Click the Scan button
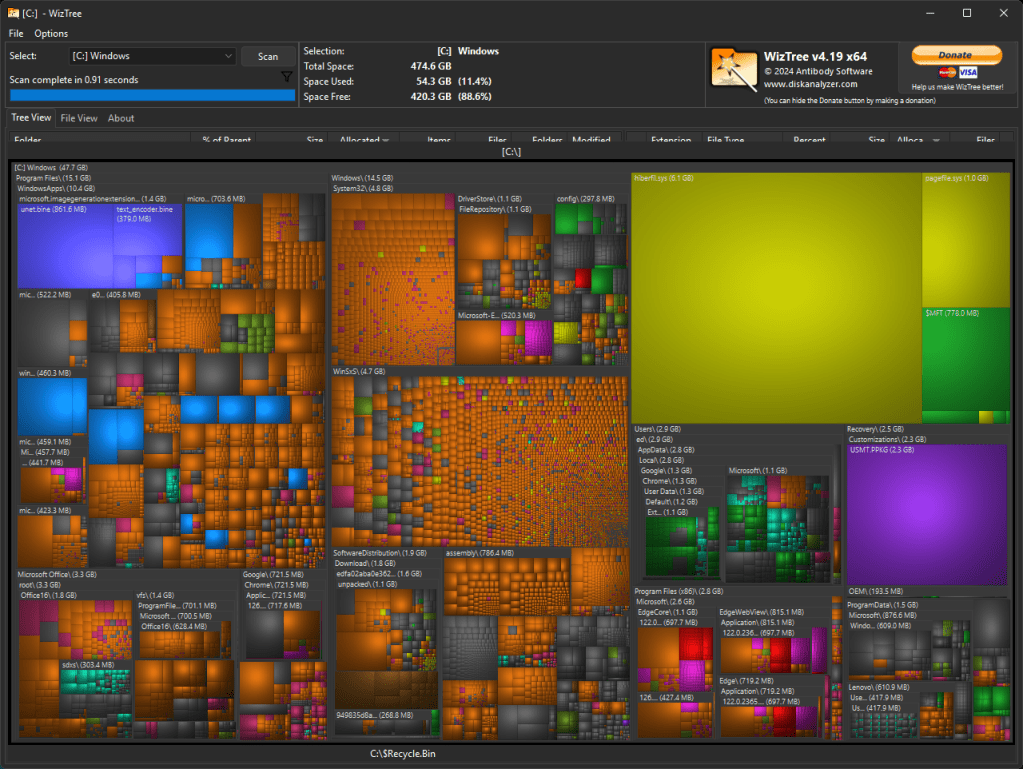 (x=268, y=56)
